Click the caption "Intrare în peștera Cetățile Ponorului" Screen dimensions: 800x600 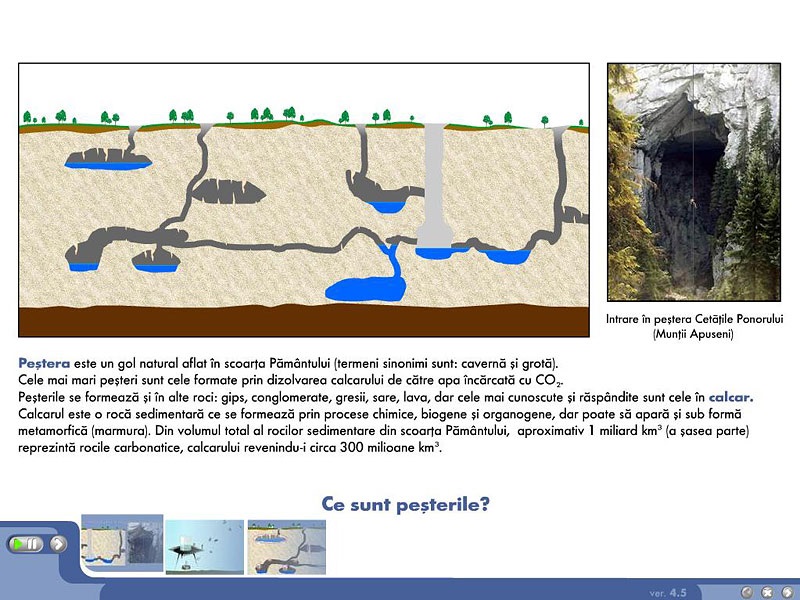point(693,319)
